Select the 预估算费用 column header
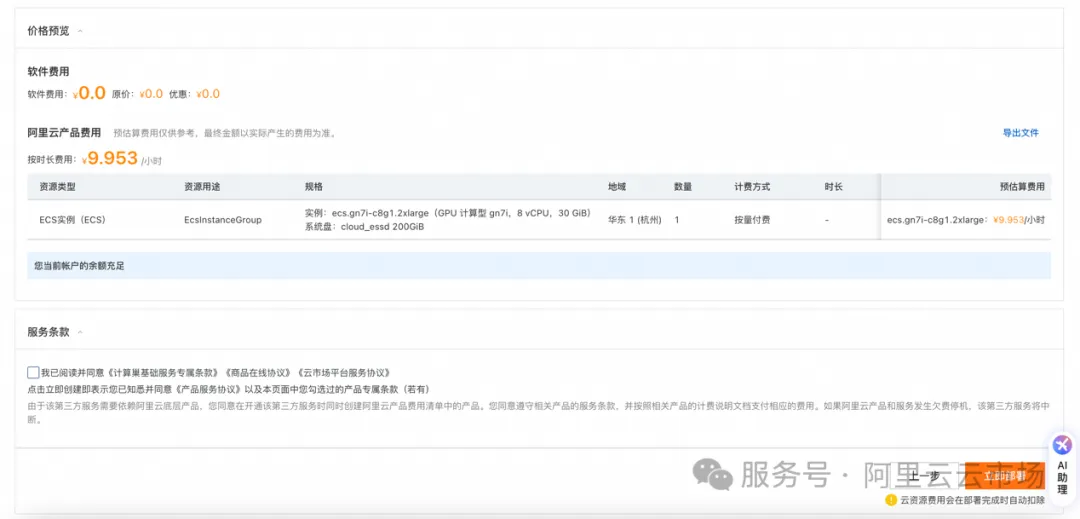Viewport: 1080px width, 519px height. [x=1022, y=187]
